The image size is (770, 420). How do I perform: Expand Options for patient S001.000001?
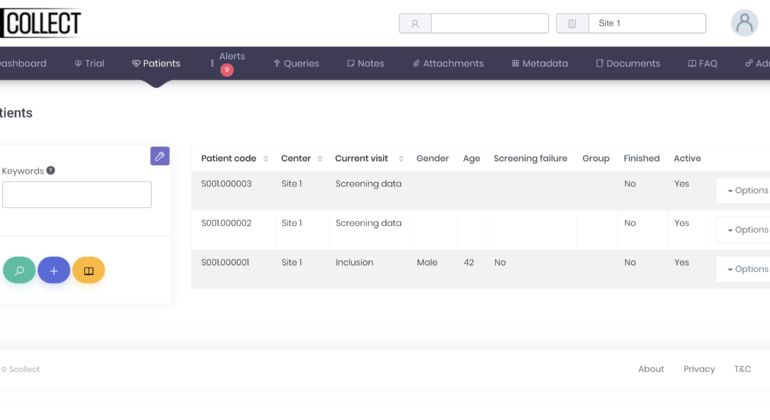point(746,269)
